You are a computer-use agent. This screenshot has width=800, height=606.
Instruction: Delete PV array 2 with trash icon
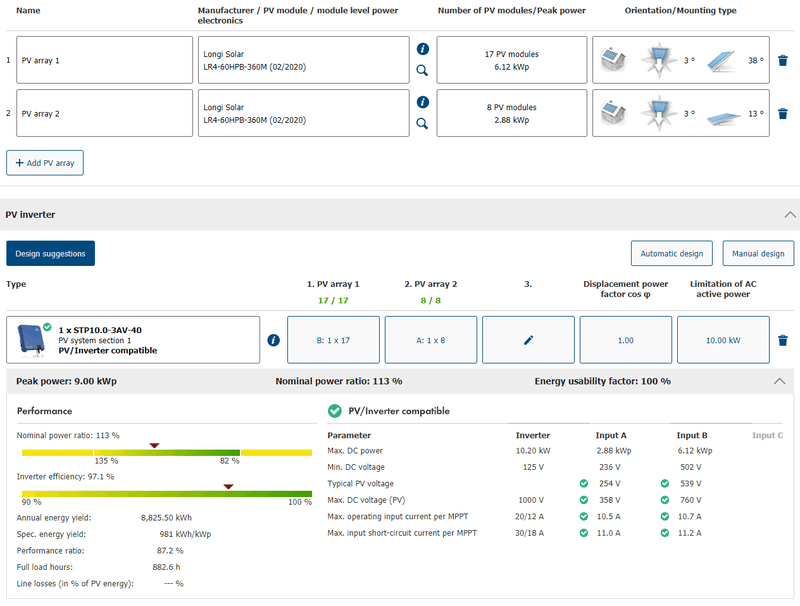click(x=783, y=113)
